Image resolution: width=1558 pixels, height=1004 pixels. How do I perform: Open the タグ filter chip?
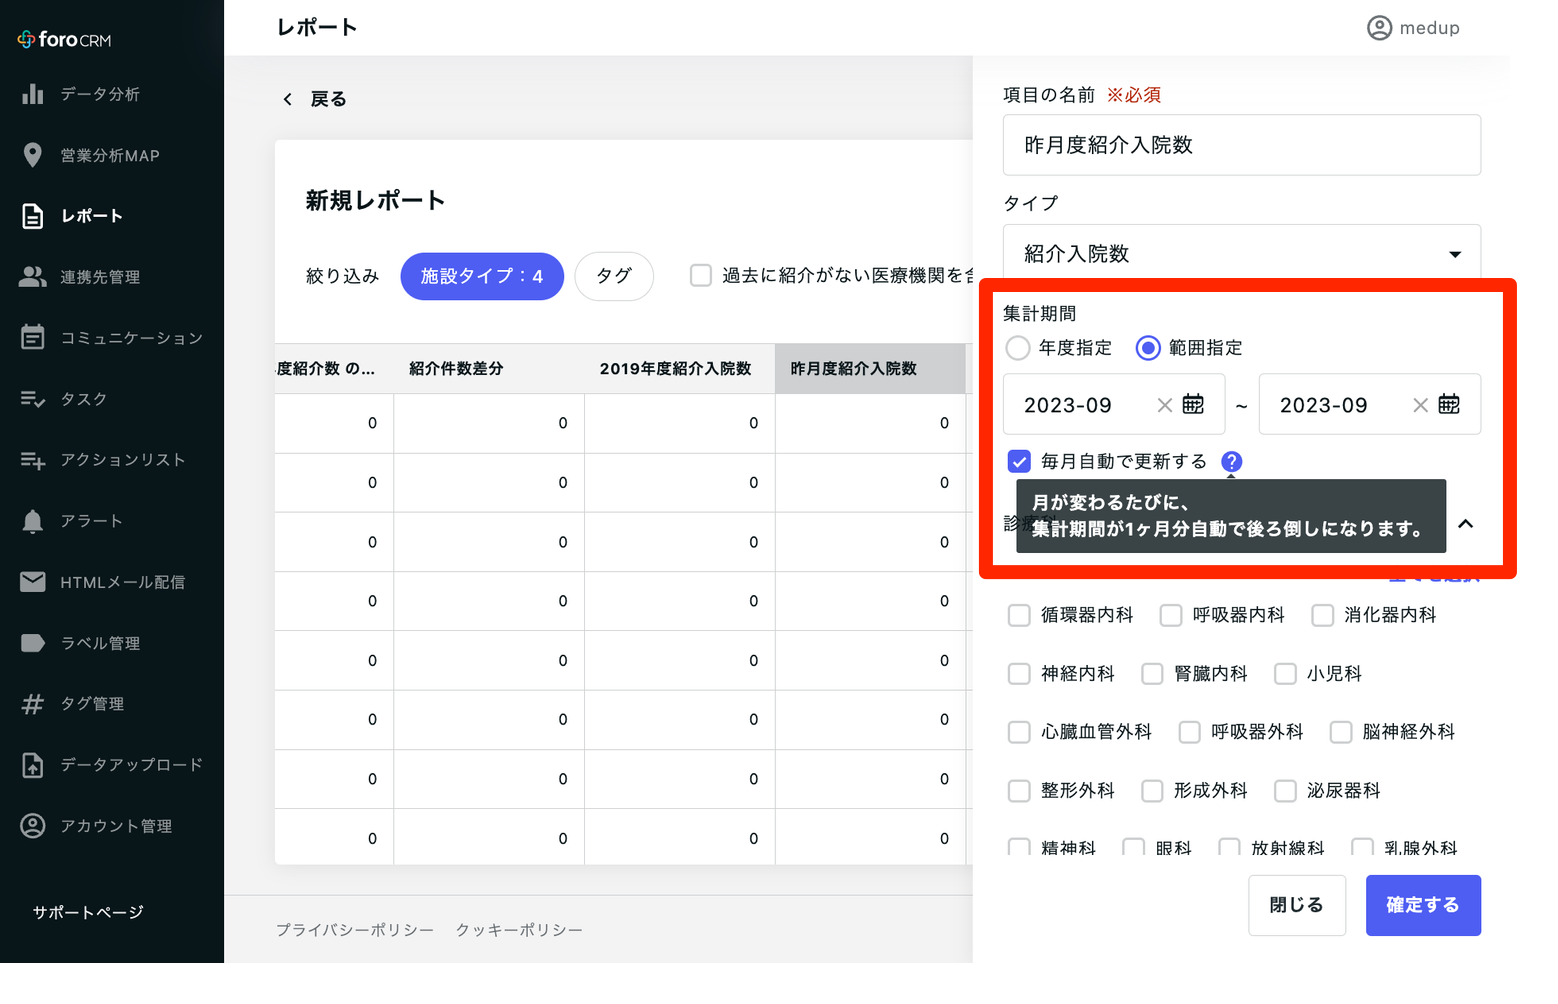[614, 276]
